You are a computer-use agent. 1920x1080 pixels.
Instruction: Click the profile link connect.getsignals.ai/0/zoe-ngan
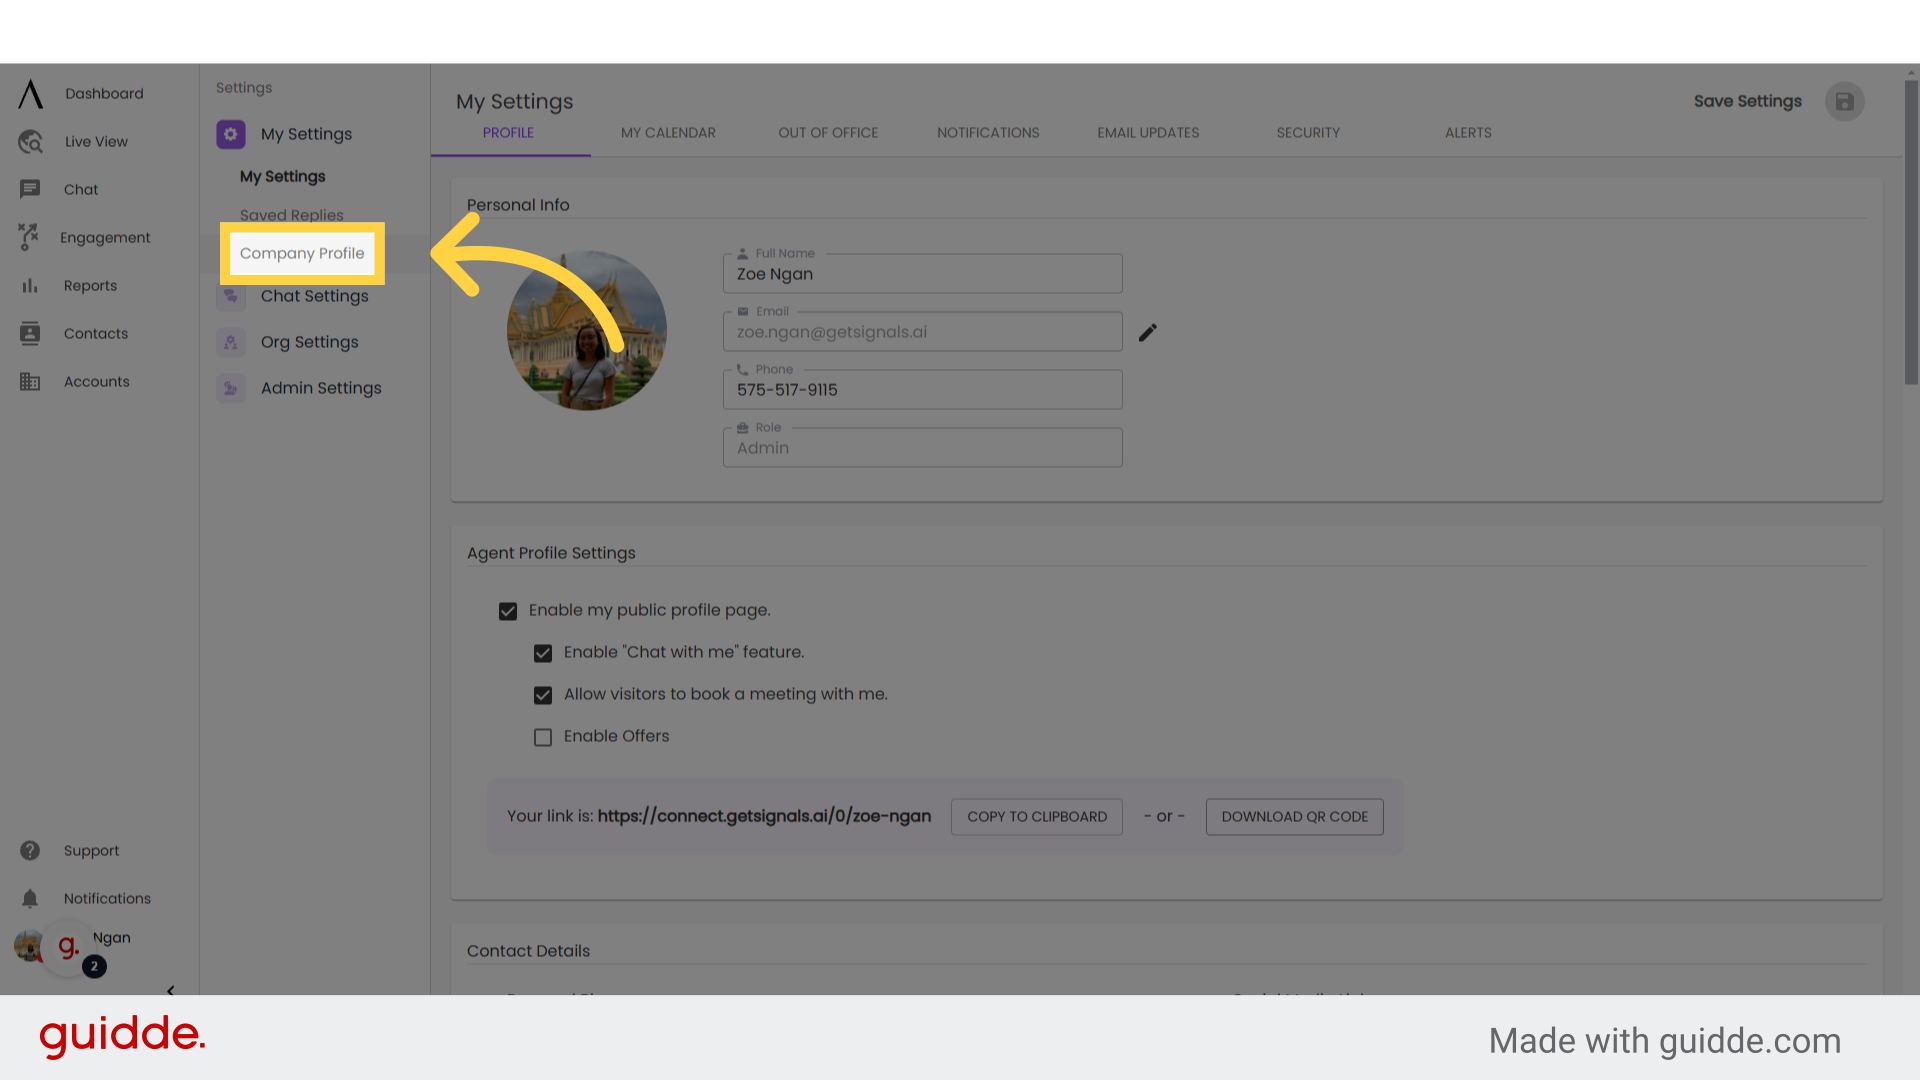[764, 816]
